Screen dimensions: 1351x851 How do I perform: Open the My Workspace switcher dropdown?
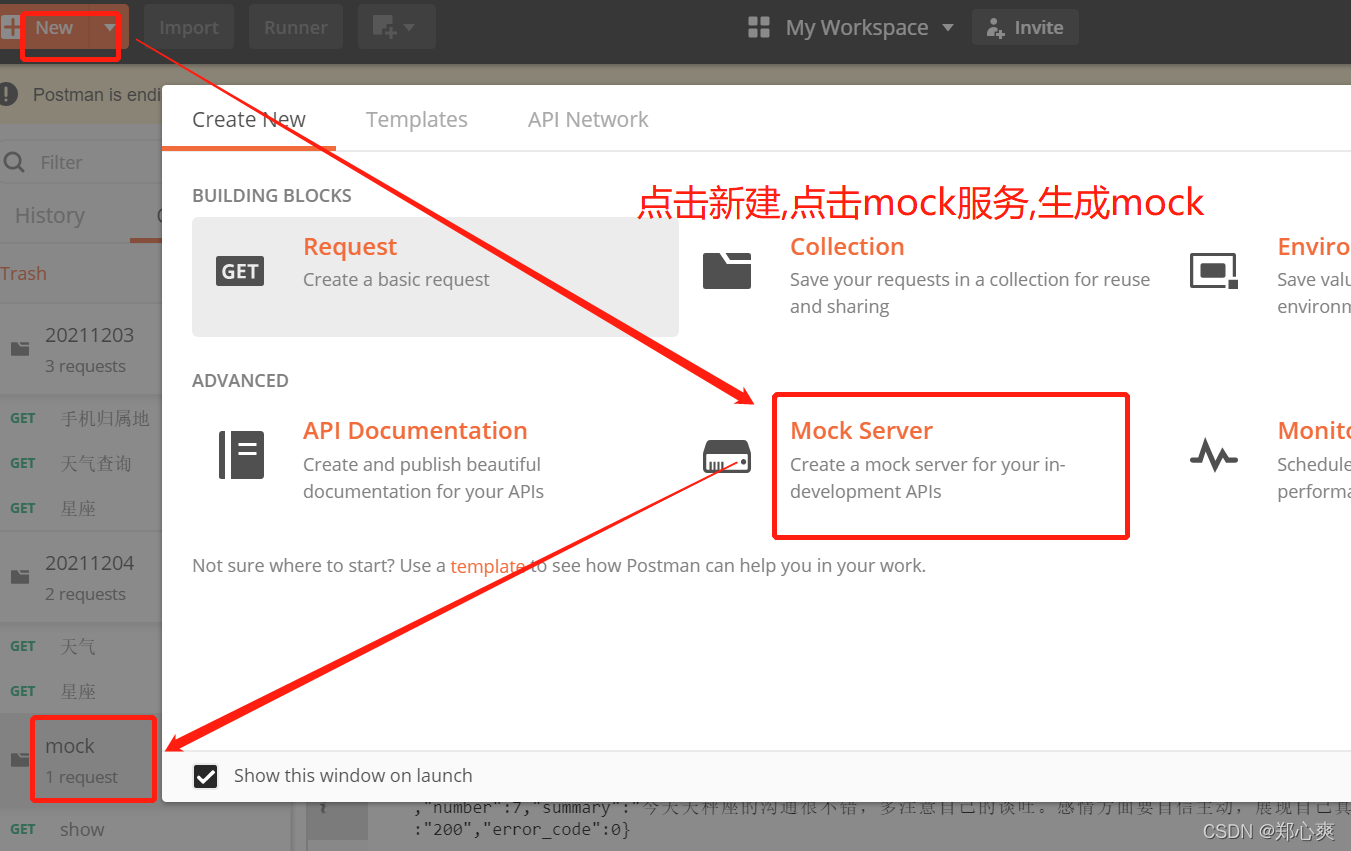click(x=869, y=28)
